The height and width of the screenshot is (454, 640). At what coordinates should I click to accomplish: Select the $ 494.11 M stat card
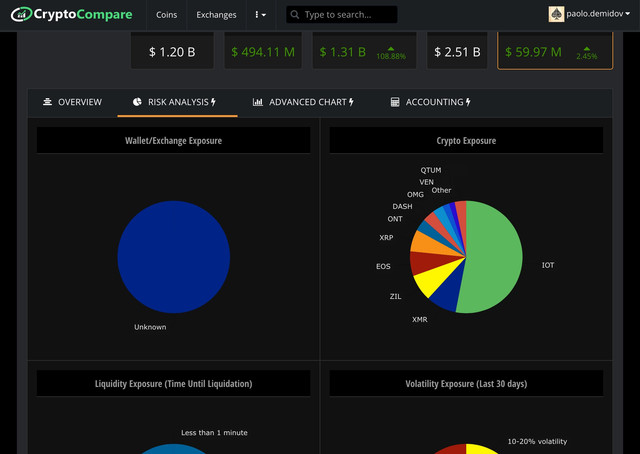263,51
